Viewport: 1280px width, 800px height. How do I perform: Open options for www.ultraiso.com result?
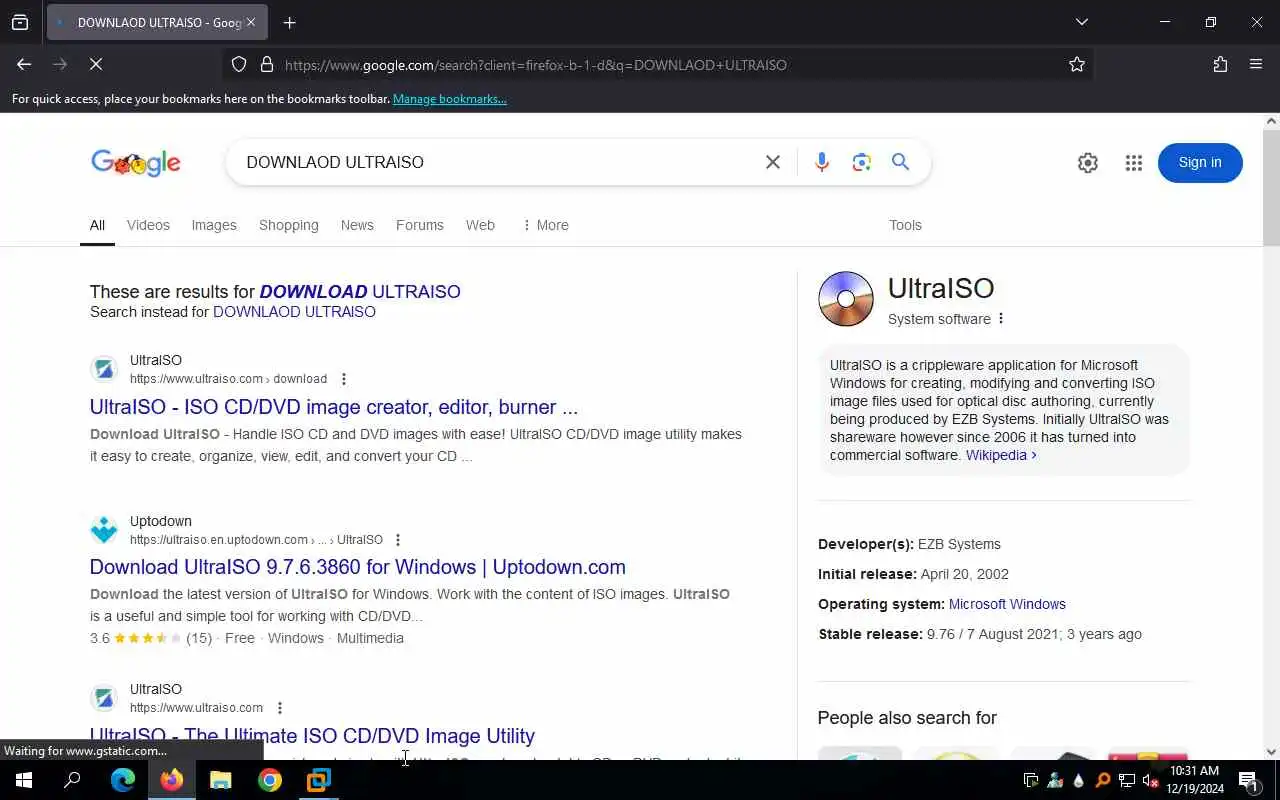point(280,708)
